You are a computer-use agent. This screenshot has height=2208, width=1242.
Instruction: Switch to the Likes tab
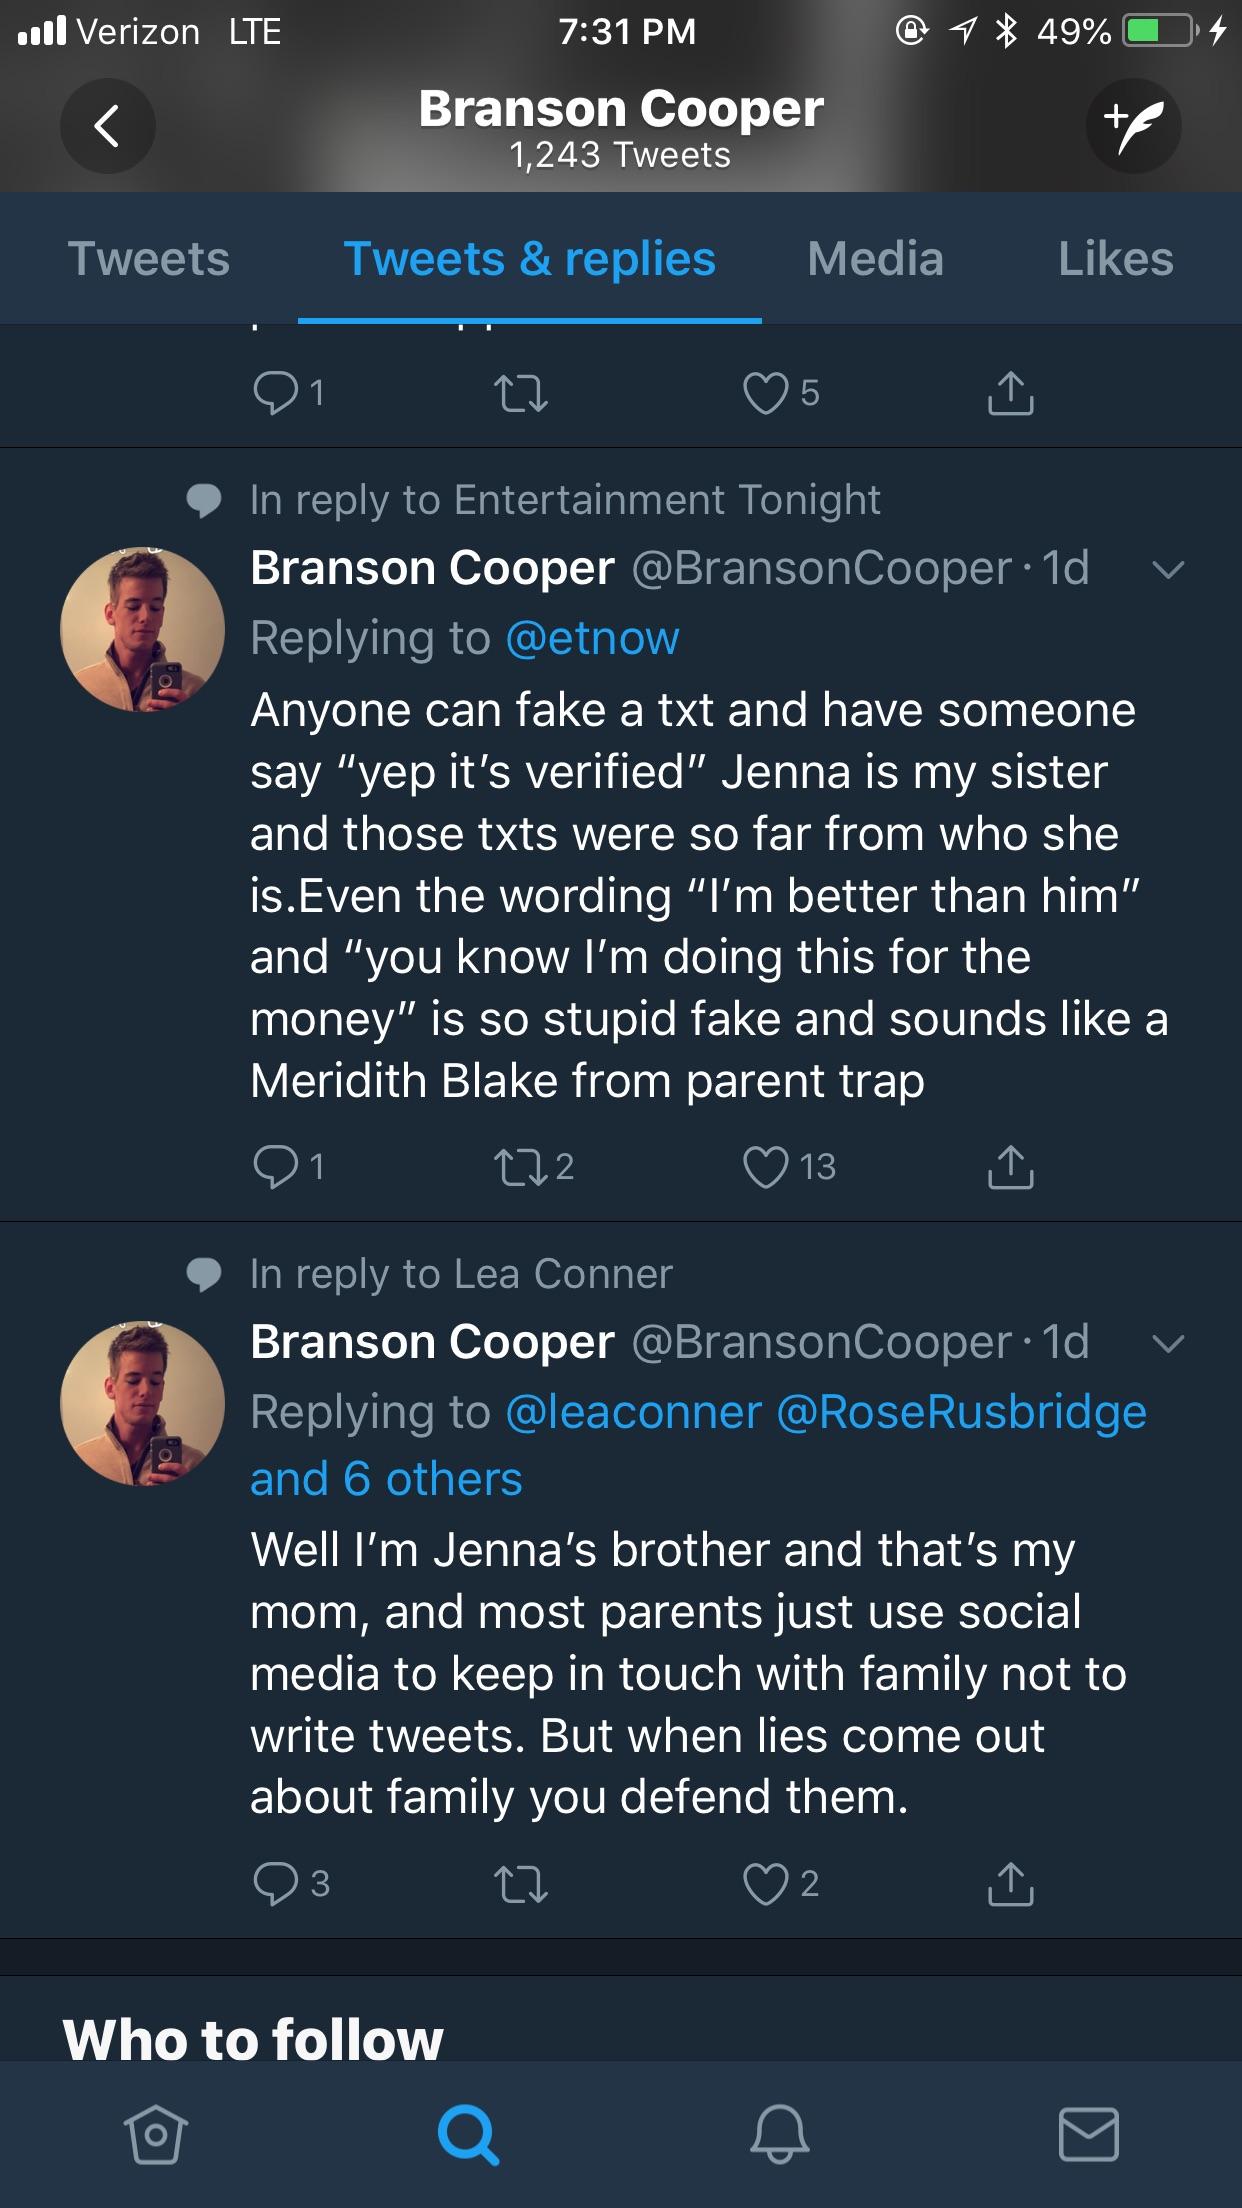tap(1115, 259)
